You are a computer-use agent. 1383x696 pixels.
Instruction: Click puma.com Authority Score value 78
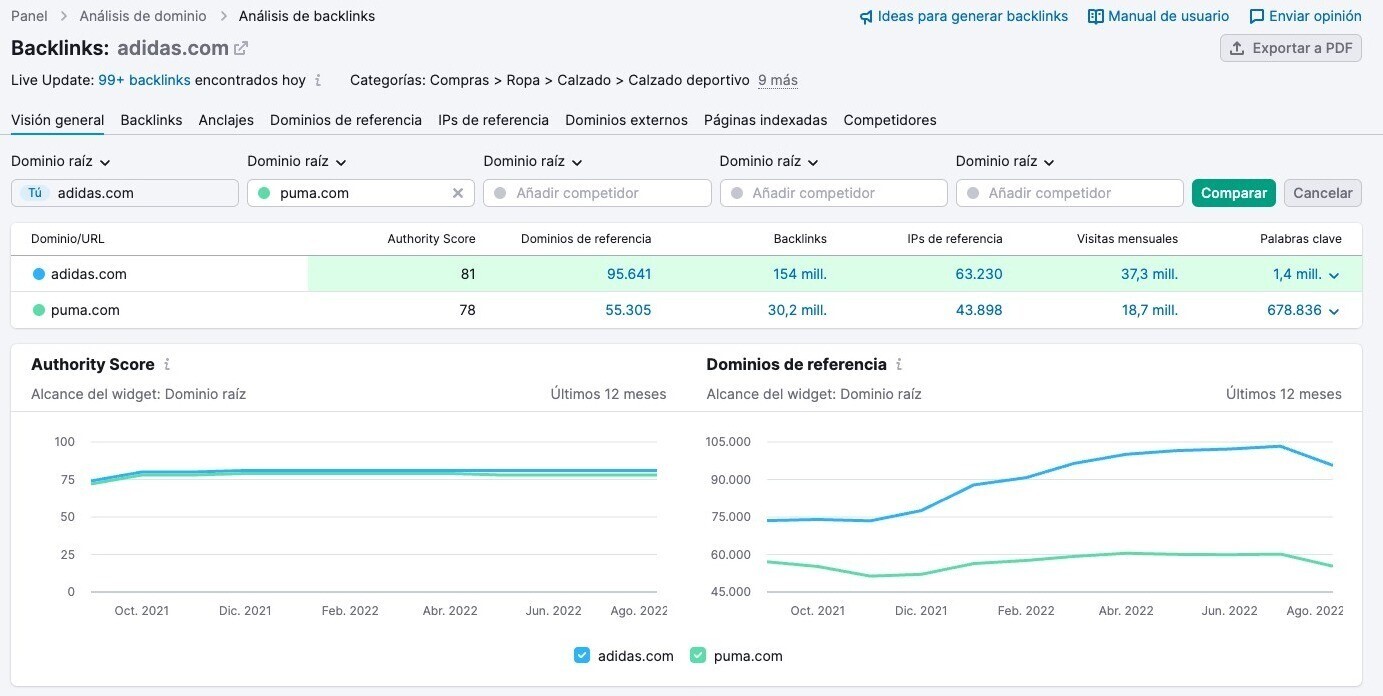(467, 310)
